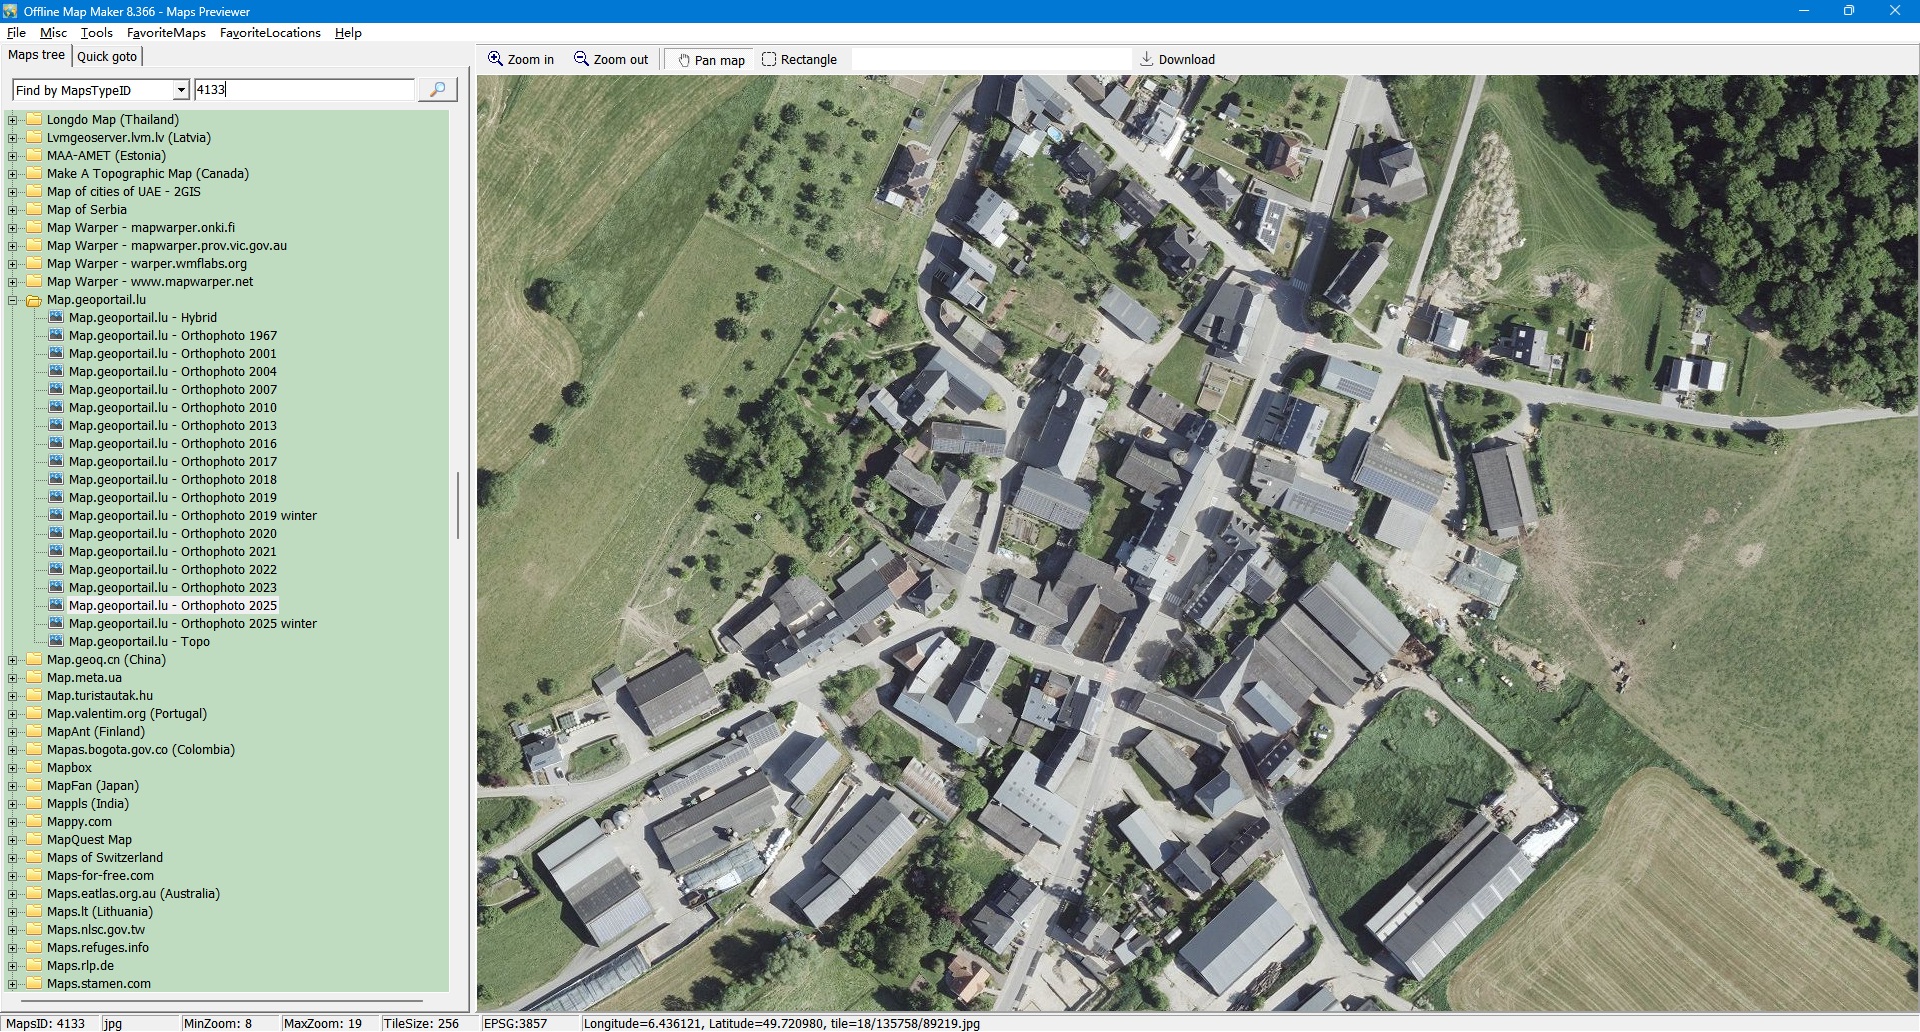1920x1032 pixels.
Task: Click the magnifier search button beside the ID field
Action: point(437,90)
